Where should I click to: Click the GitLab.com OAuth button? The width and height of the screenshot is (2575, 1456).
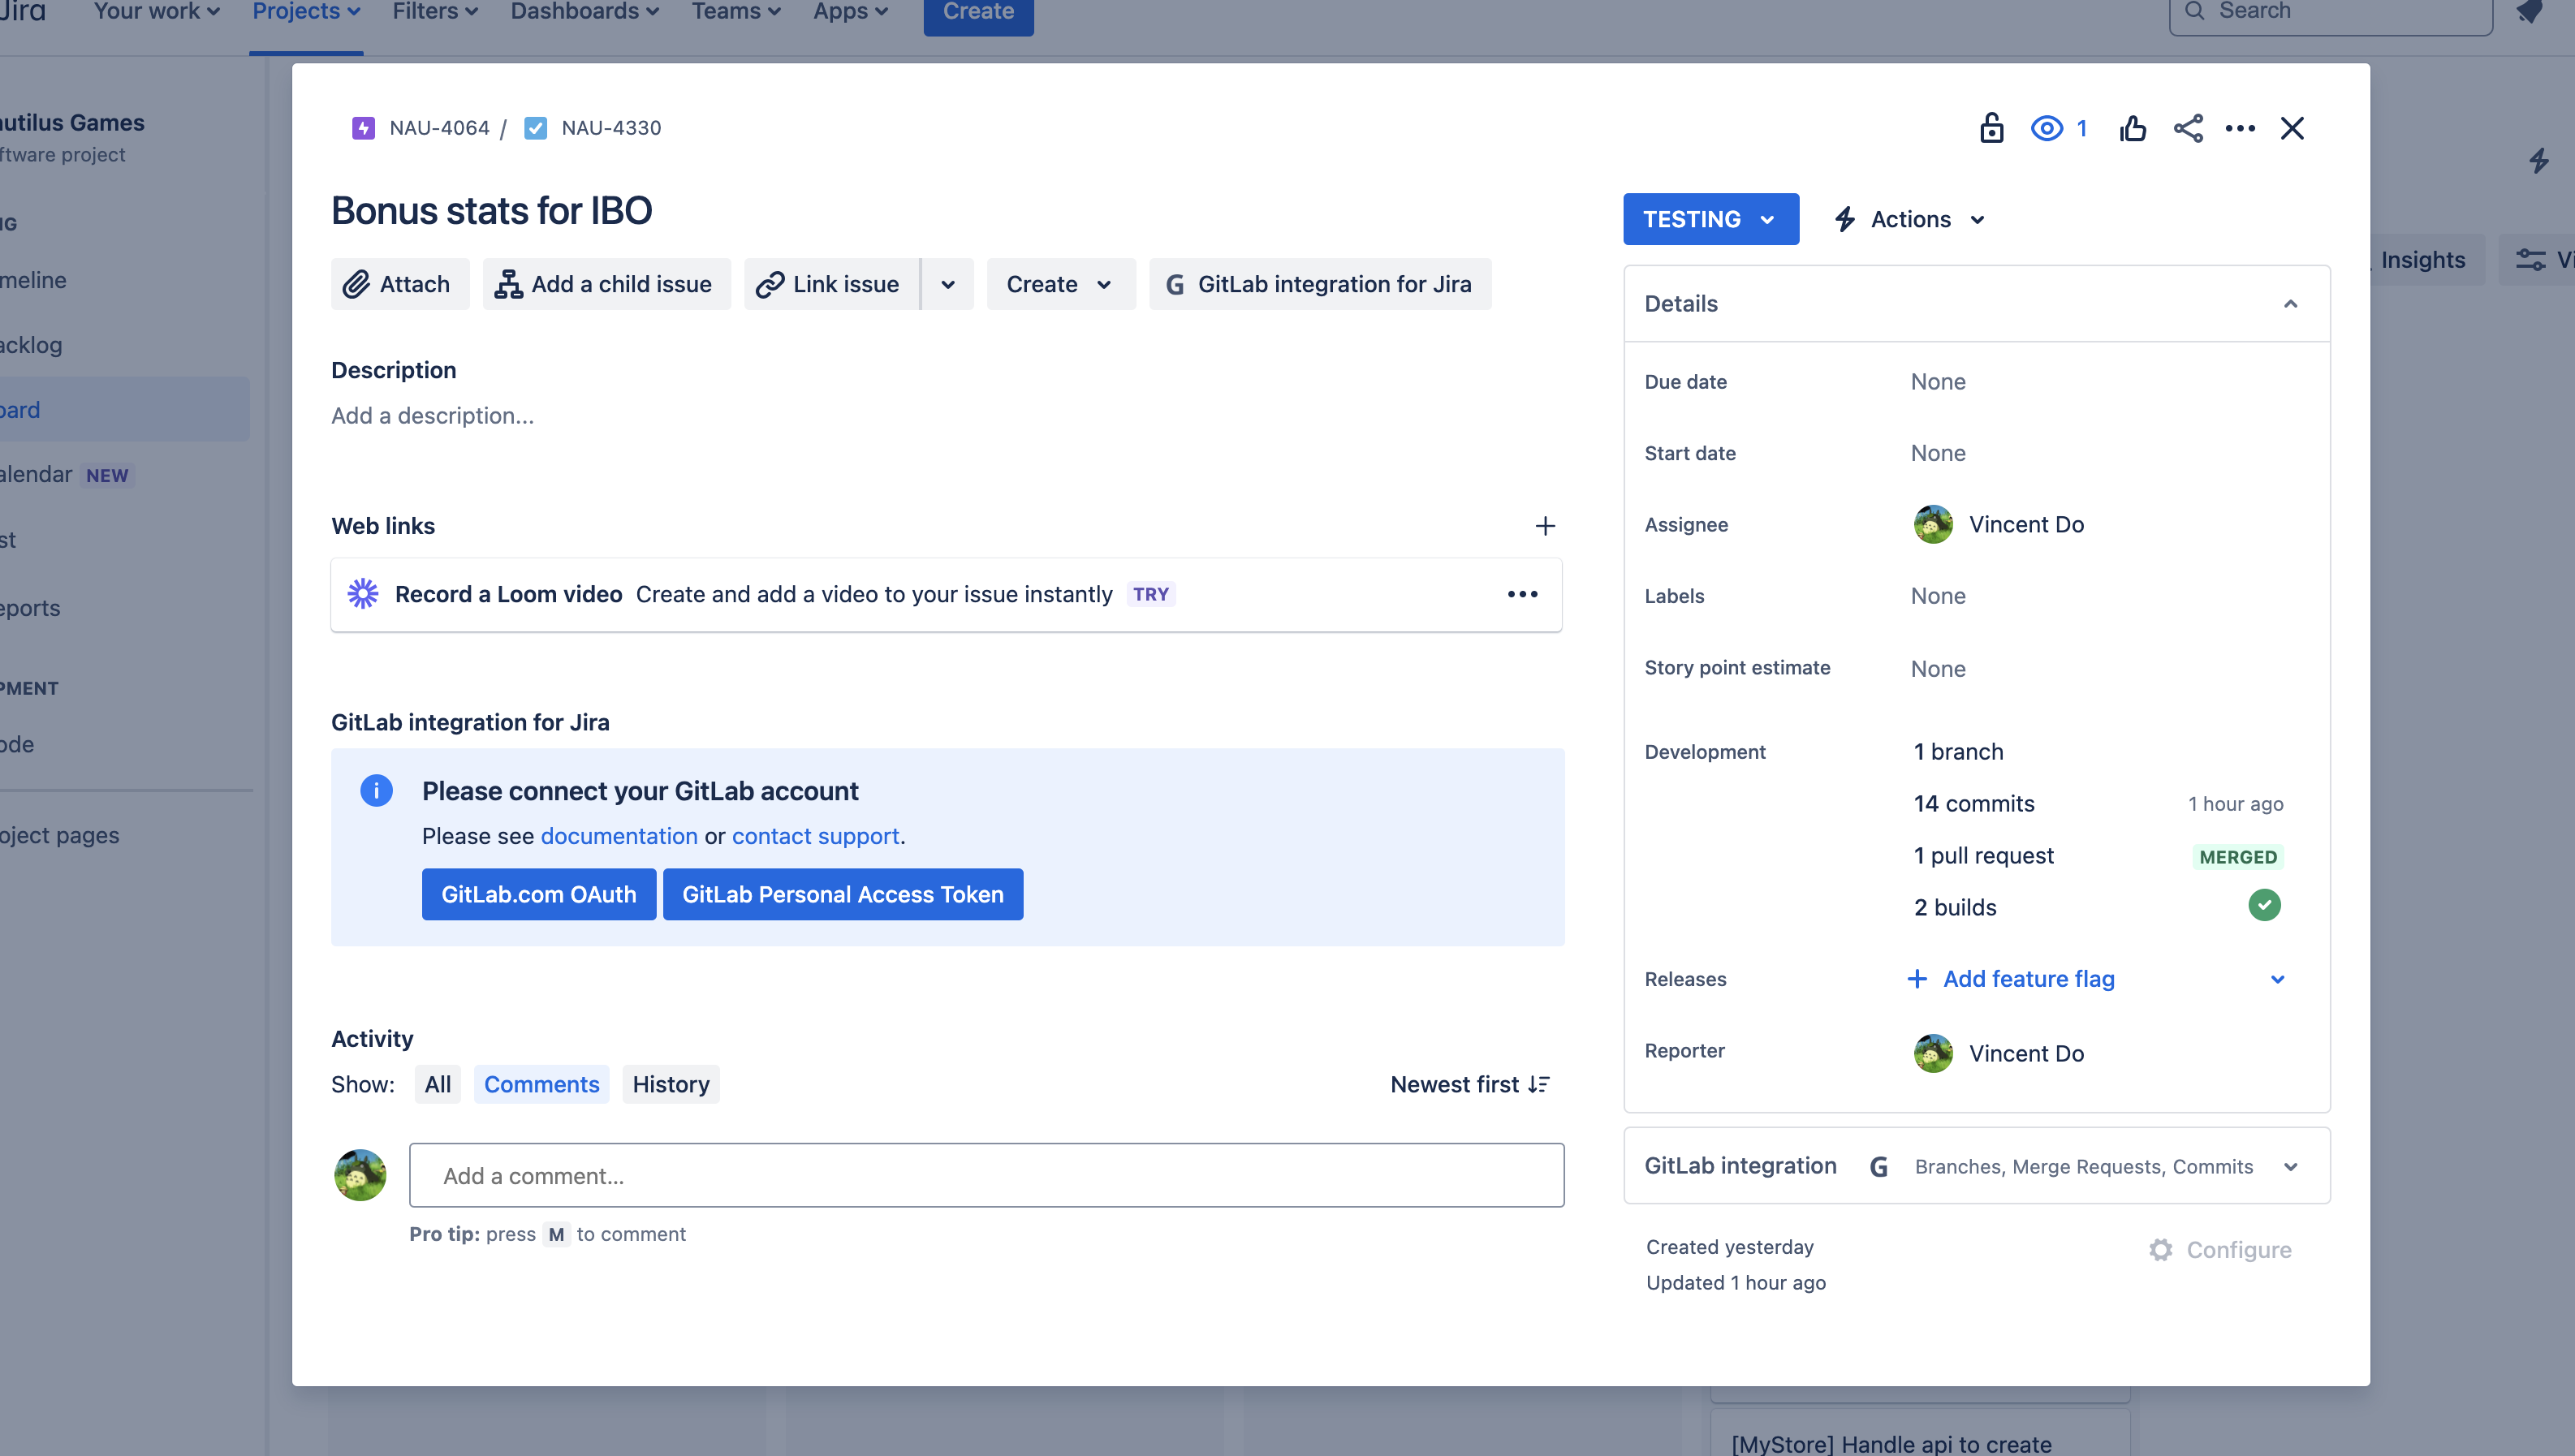538,894
